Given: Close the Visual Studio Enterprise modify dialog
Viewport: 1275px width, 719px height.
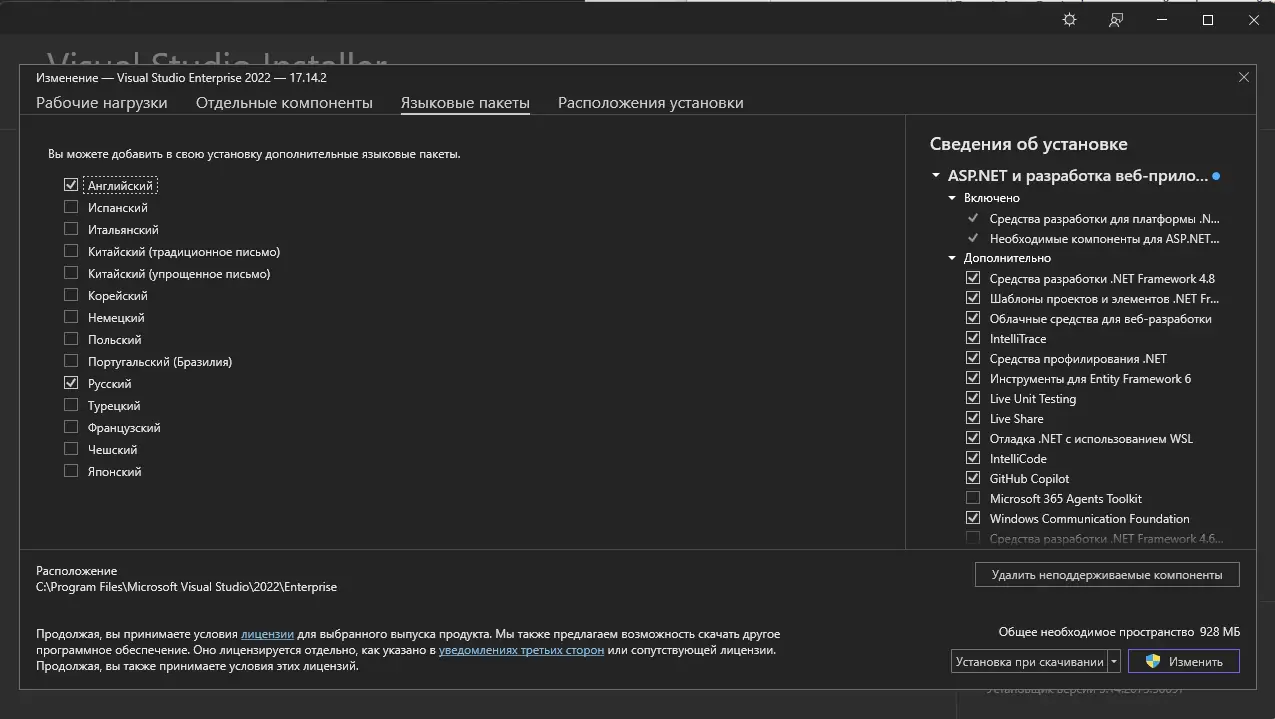Looking at the screenshot, I should click(1244, 77).
